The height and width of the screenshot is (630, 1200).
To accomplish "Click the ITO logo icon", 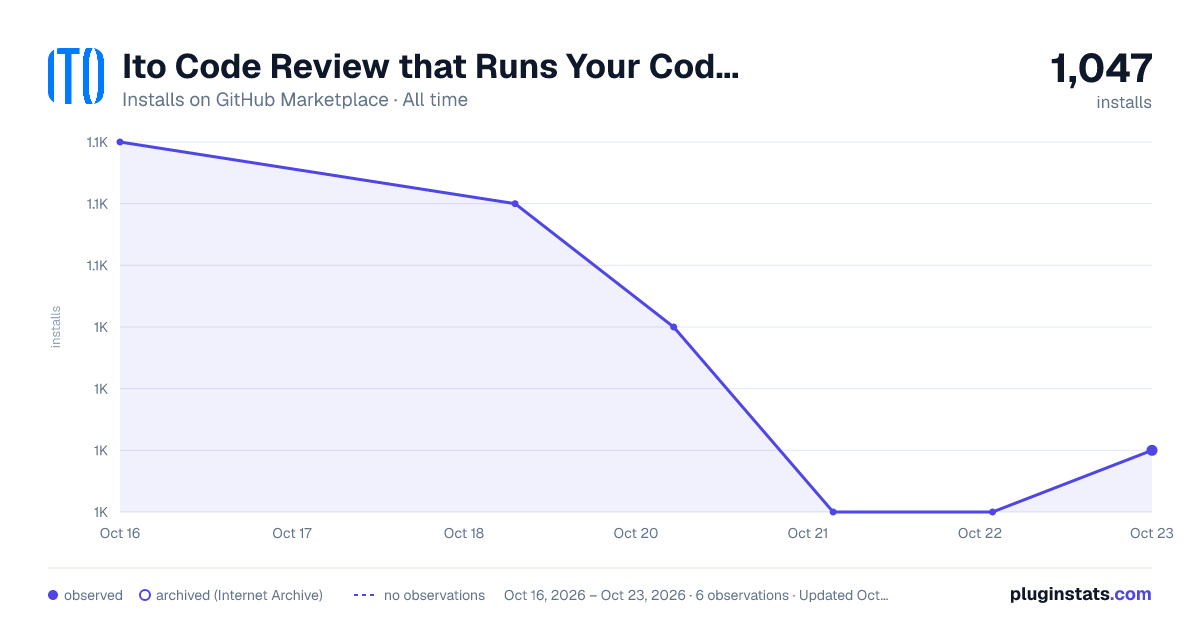I will pyautogui.click(x=76, y=76).
